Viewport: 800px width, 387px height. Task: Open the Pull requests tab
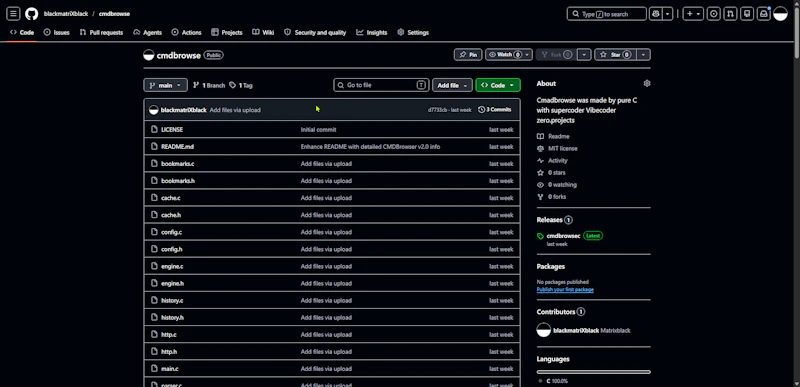click(101, 33)
